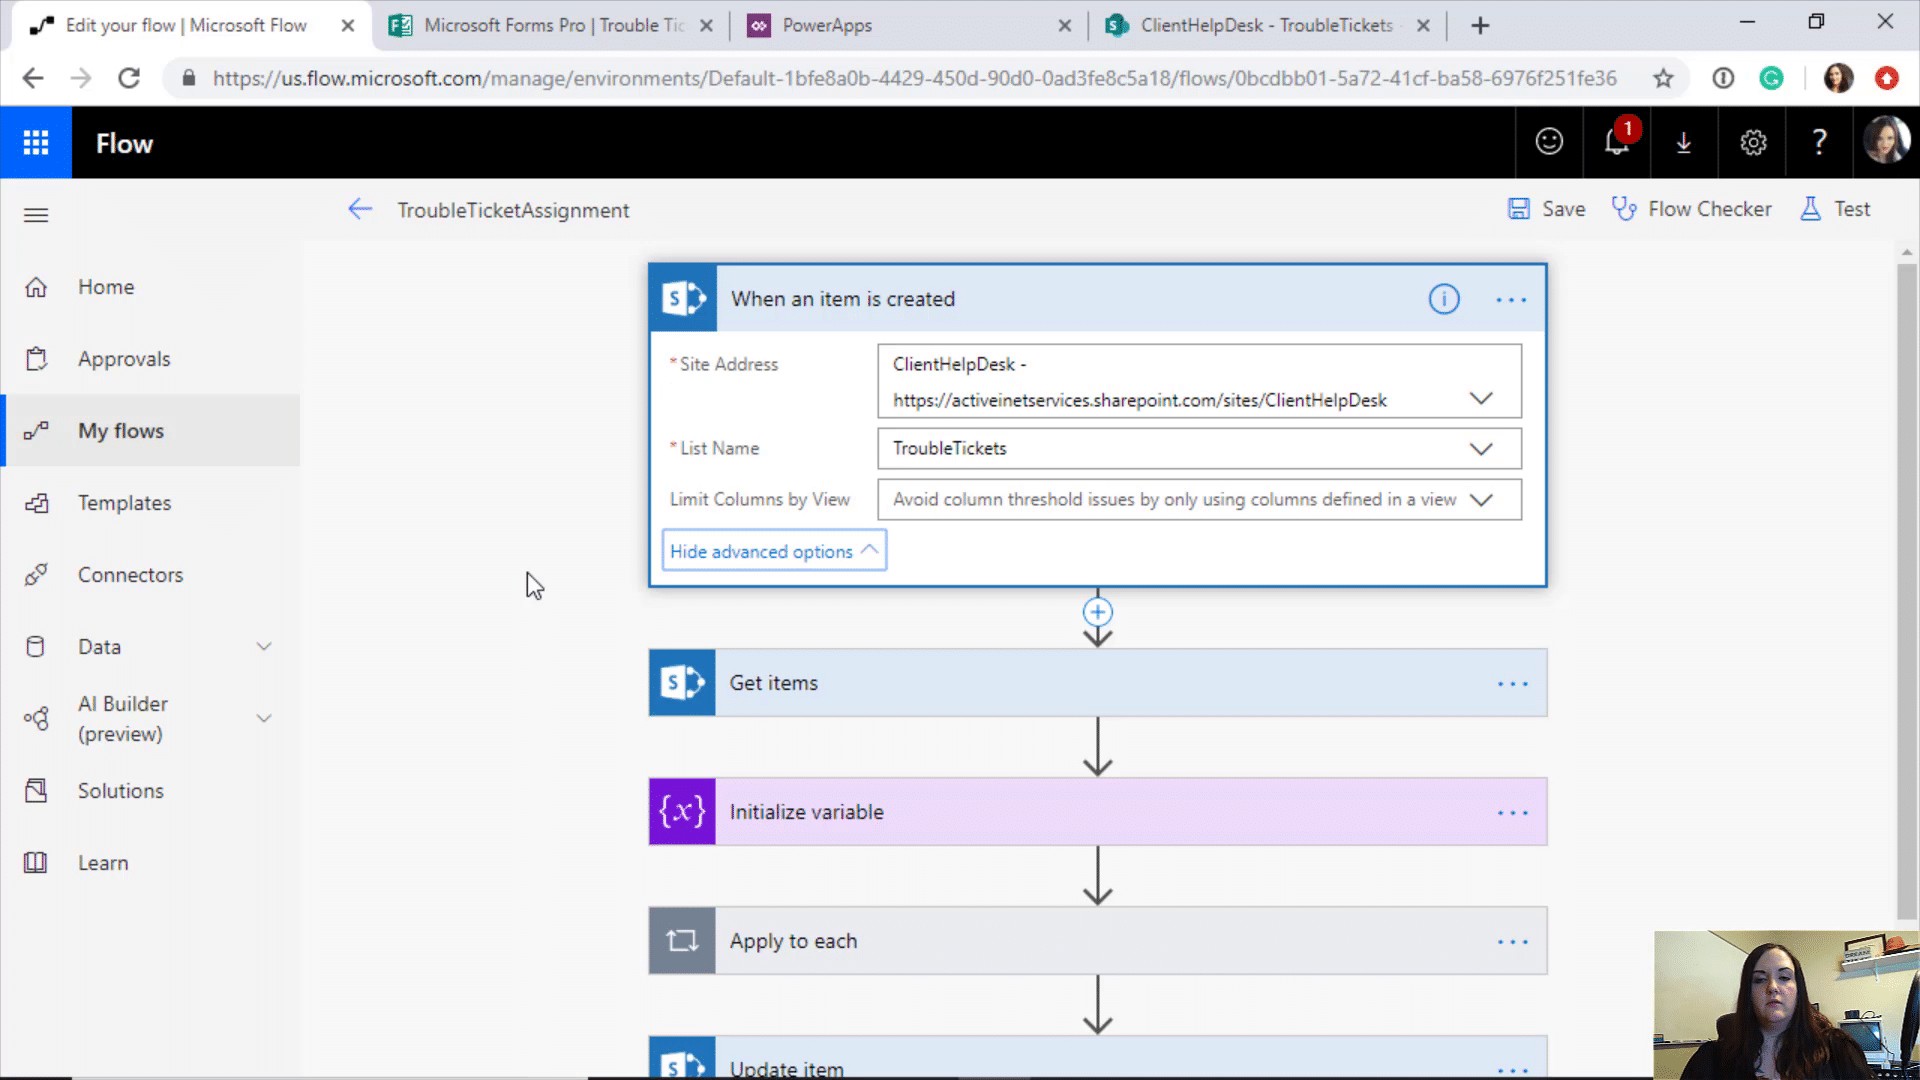Screen dimensions: 1920x1080
Task: Open the notifications bell
Action: [1617, 142]
